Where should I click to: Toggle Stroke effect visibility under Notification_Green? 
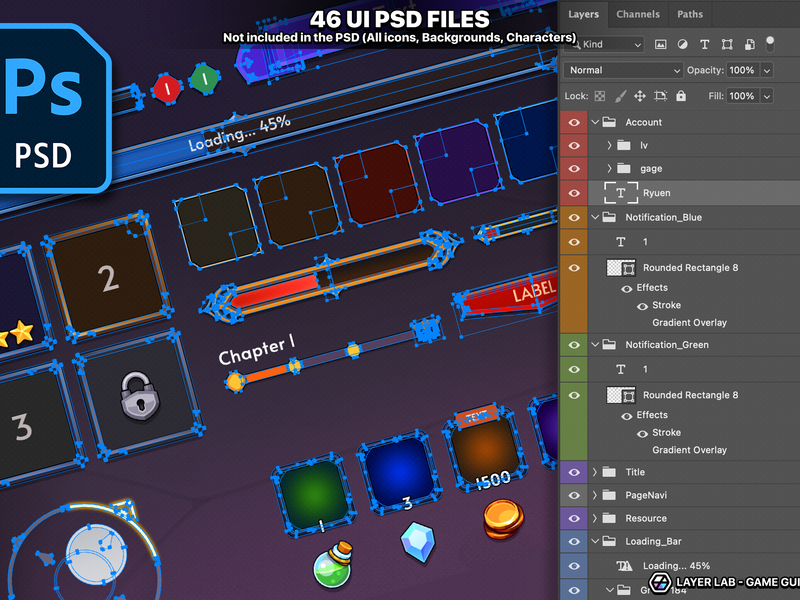pos(642,434)
